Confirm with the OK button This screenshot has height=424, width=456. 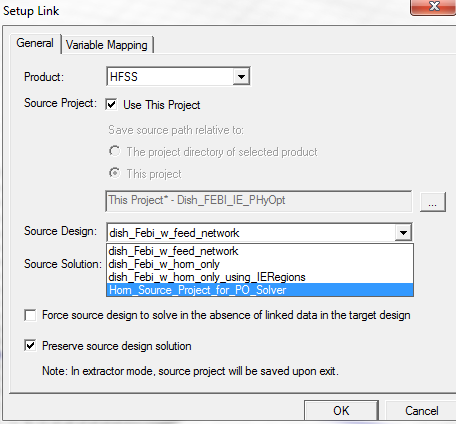pos(341,411)
